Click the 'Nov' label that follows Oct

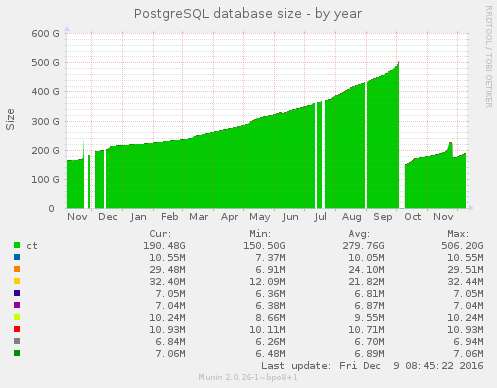click(443, 217)
